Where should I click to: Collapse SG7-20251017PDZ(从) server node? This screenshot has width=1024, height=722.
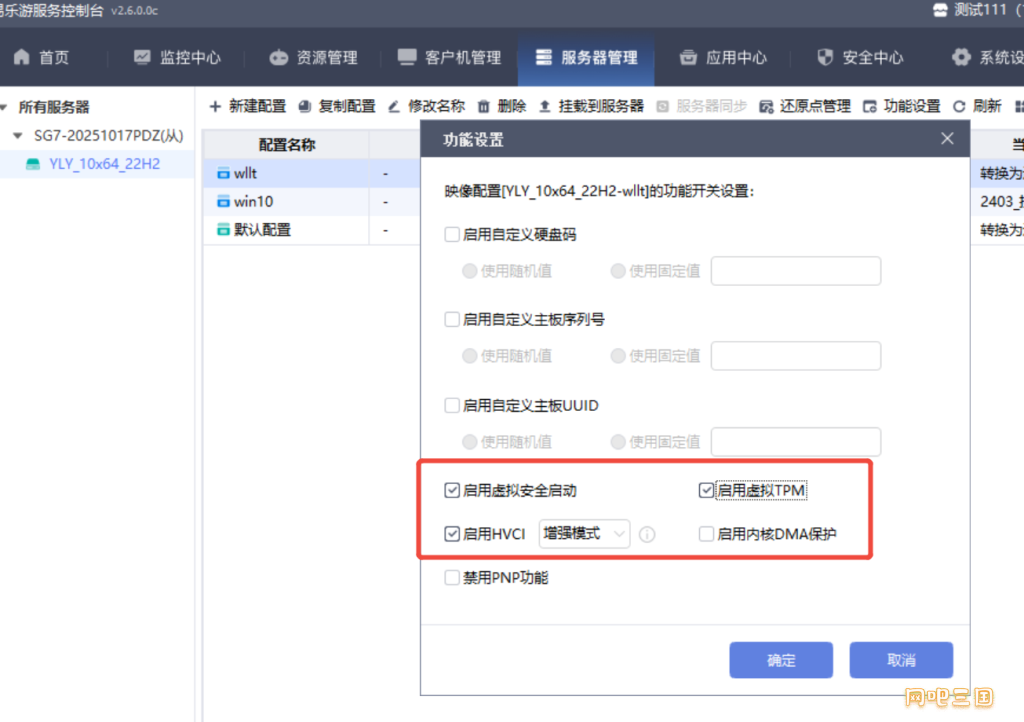[18, 135]
